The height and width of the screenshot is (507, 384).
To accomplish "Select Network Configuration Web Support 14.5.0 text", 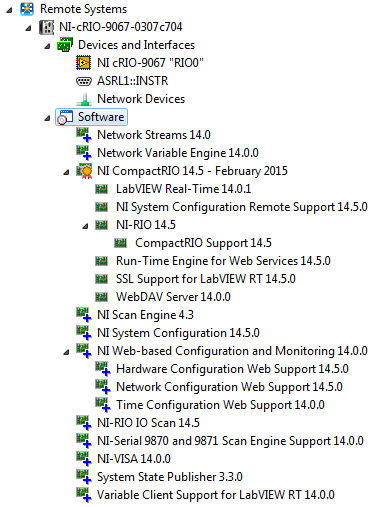I will pos(229,387).
